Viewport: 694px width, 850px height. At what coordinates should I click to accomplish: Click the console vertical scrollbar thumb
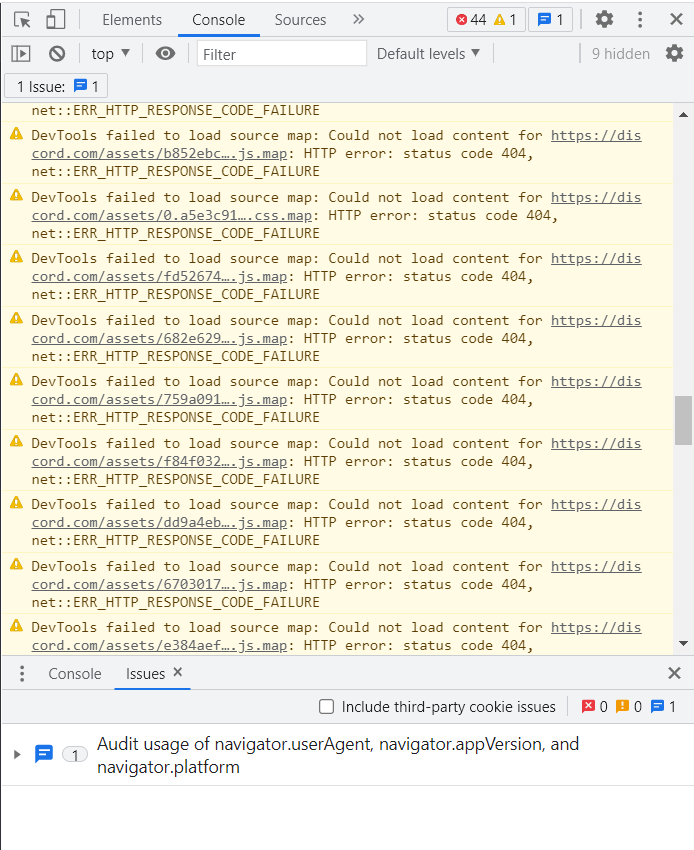coord(684,420)
